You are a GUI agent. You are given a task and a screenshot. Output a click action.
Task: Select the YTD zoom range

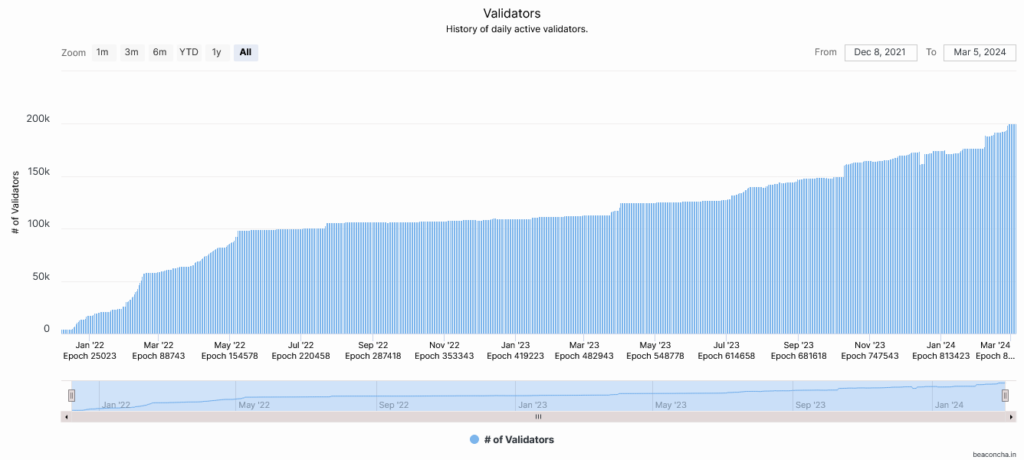189,52
